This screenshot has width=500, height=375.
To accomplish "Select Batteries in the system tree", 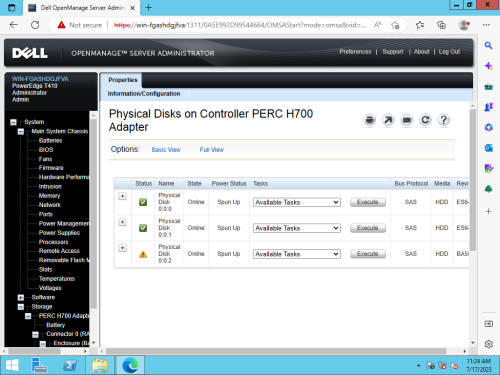I will tap(50, 141).
